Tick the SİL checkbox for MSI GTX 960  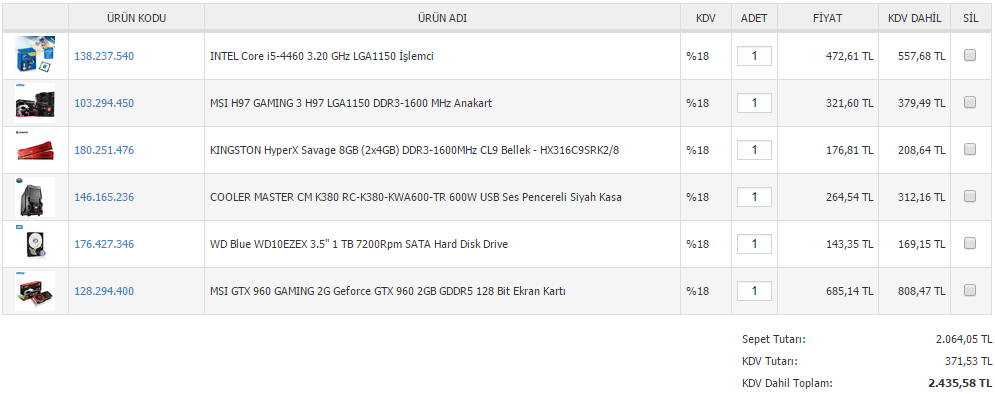pos(970,290)
